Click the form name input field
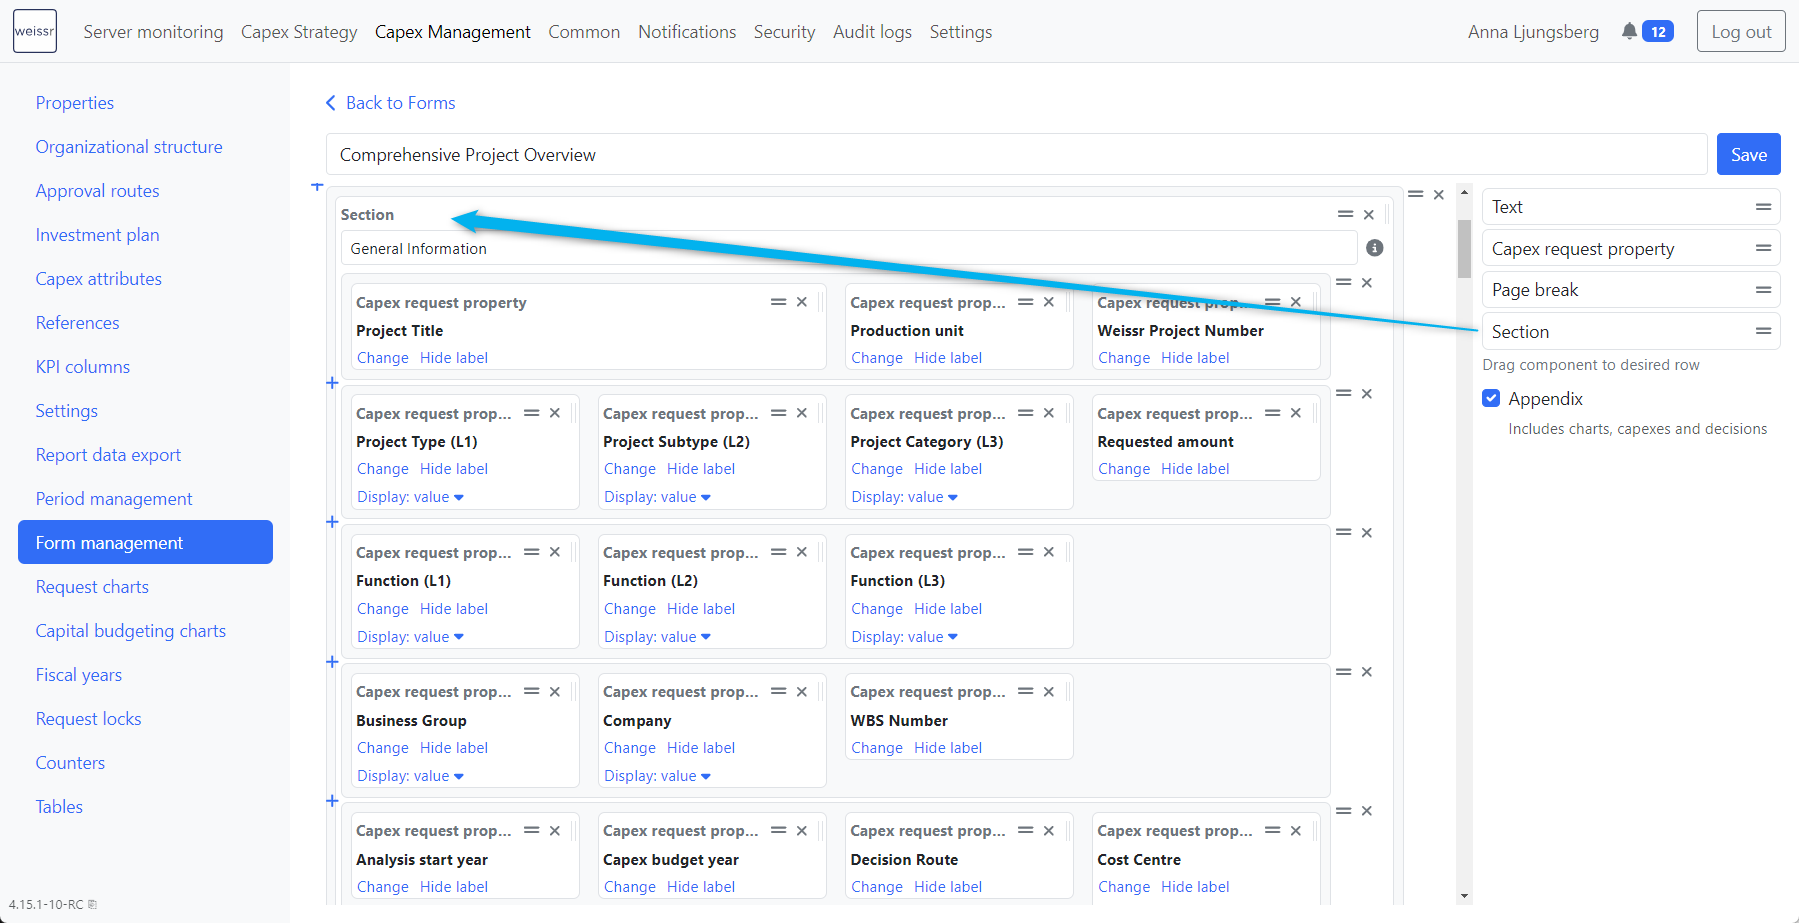This screenshot has height=923, width=1799. (1015, 155)
